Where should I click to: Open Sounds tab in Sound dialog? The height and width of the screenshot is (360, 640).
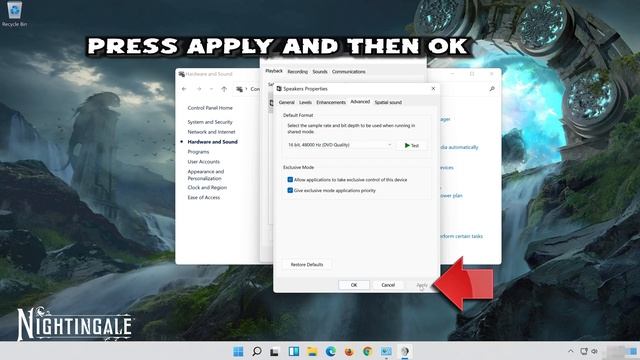pos(320,71)
